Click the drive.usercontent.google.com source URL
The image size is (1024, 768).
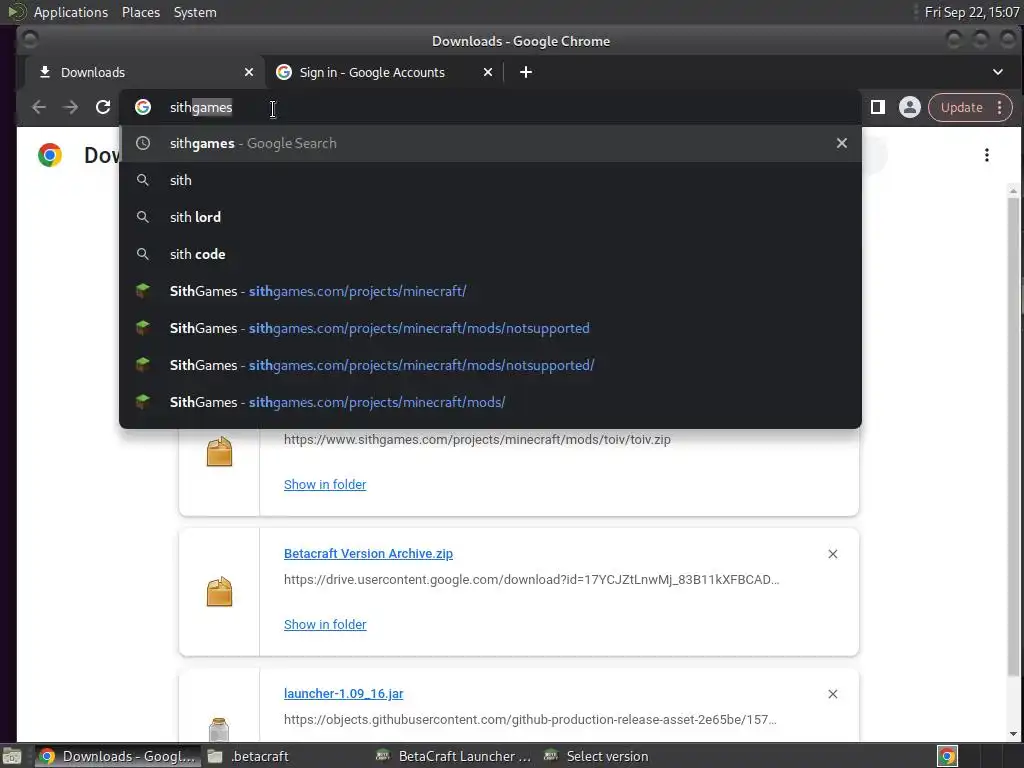532,579
